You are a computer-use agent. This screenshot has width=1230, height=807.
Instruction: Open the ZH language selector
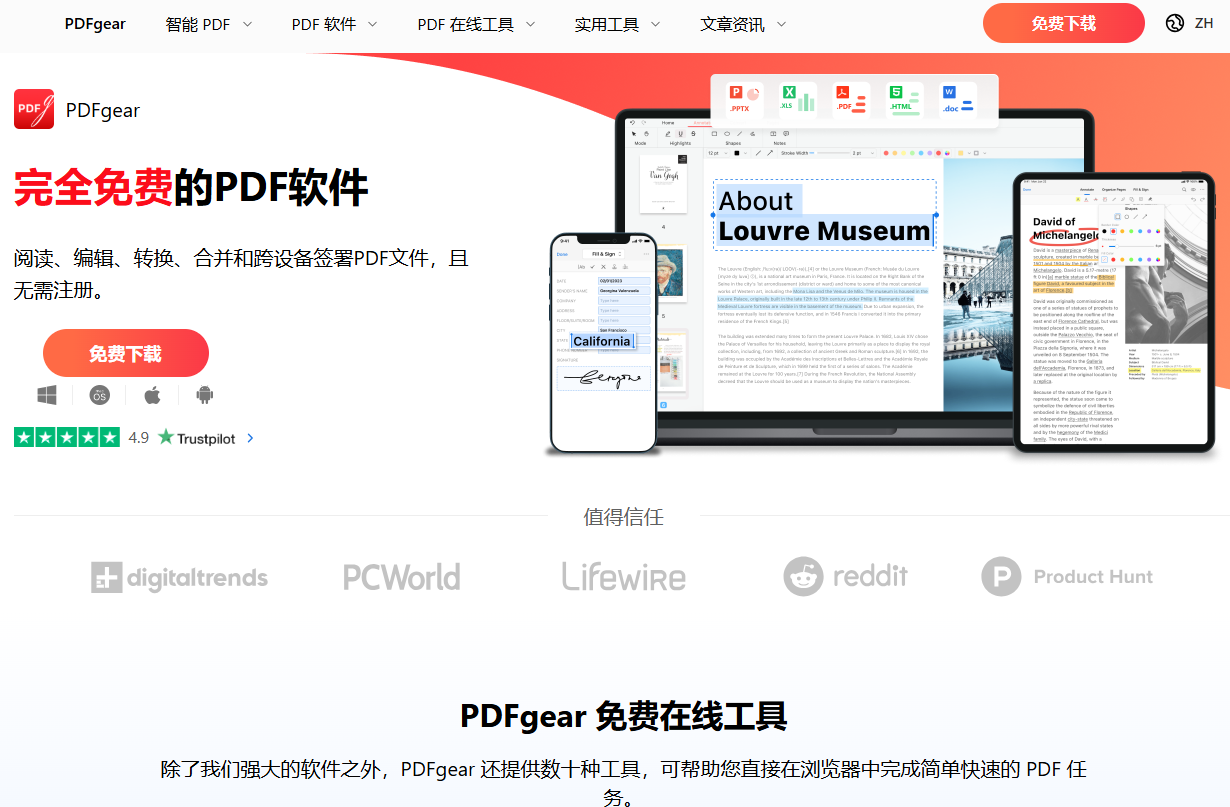pos(1204,23)
